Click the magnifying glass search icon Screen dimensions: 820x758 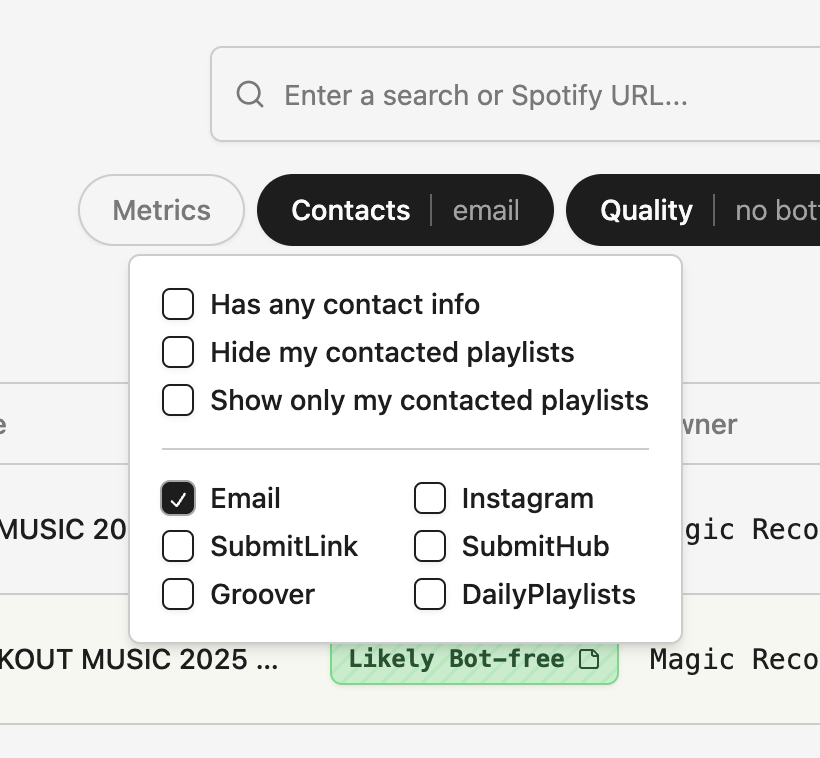[250, 95]
